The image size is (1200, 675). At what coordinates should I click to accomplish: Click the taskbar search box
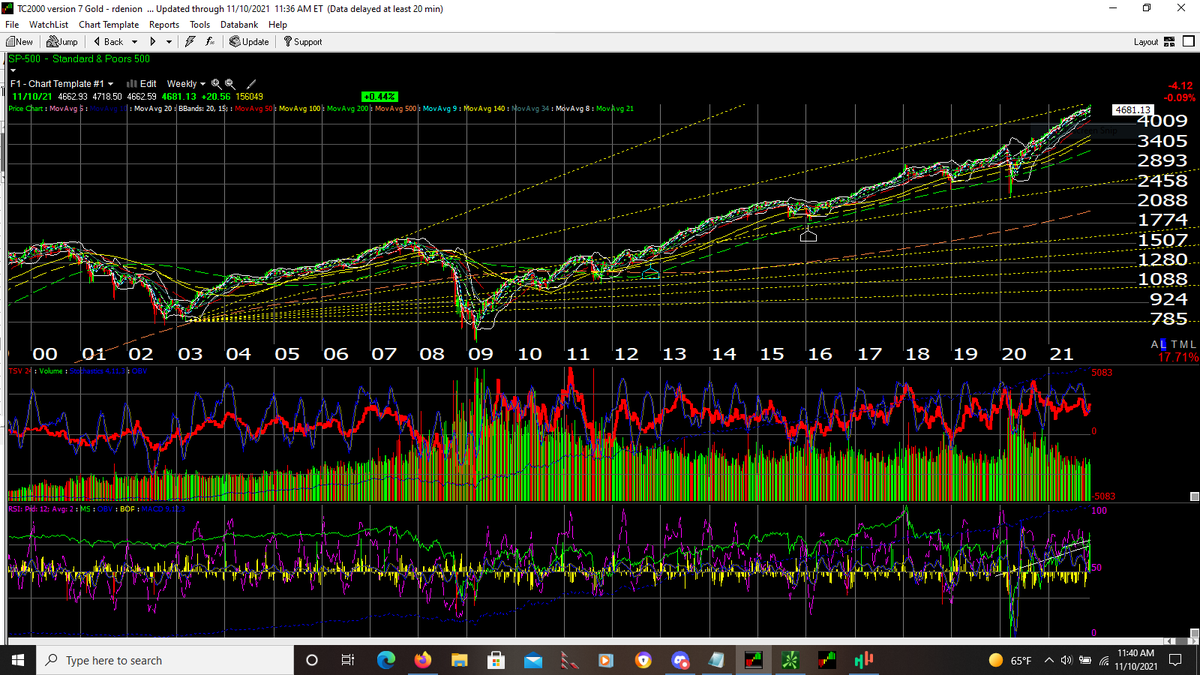point(165,660)
